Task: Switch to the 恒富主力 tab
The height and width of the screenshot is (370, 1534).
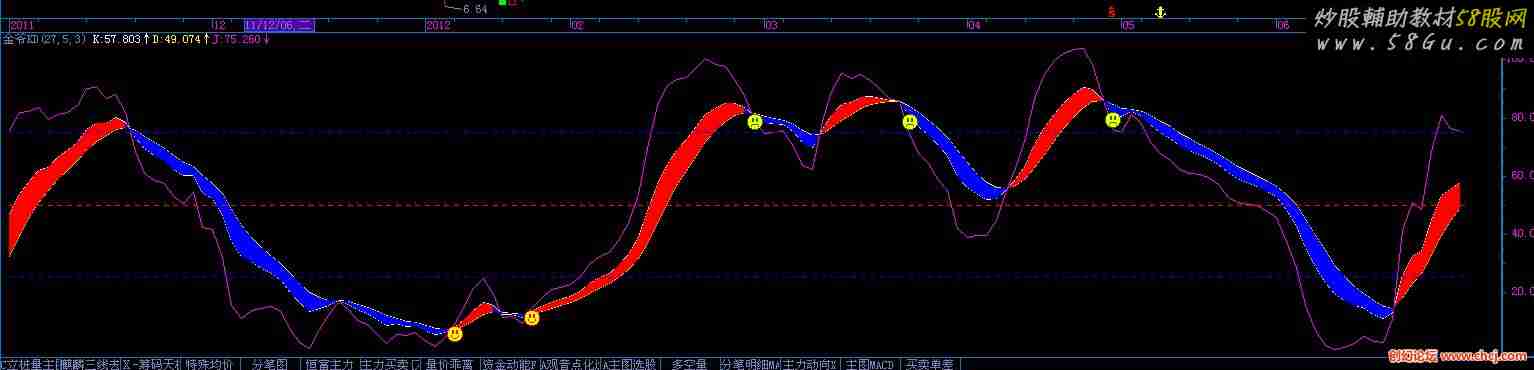Action: coord(328,364)
